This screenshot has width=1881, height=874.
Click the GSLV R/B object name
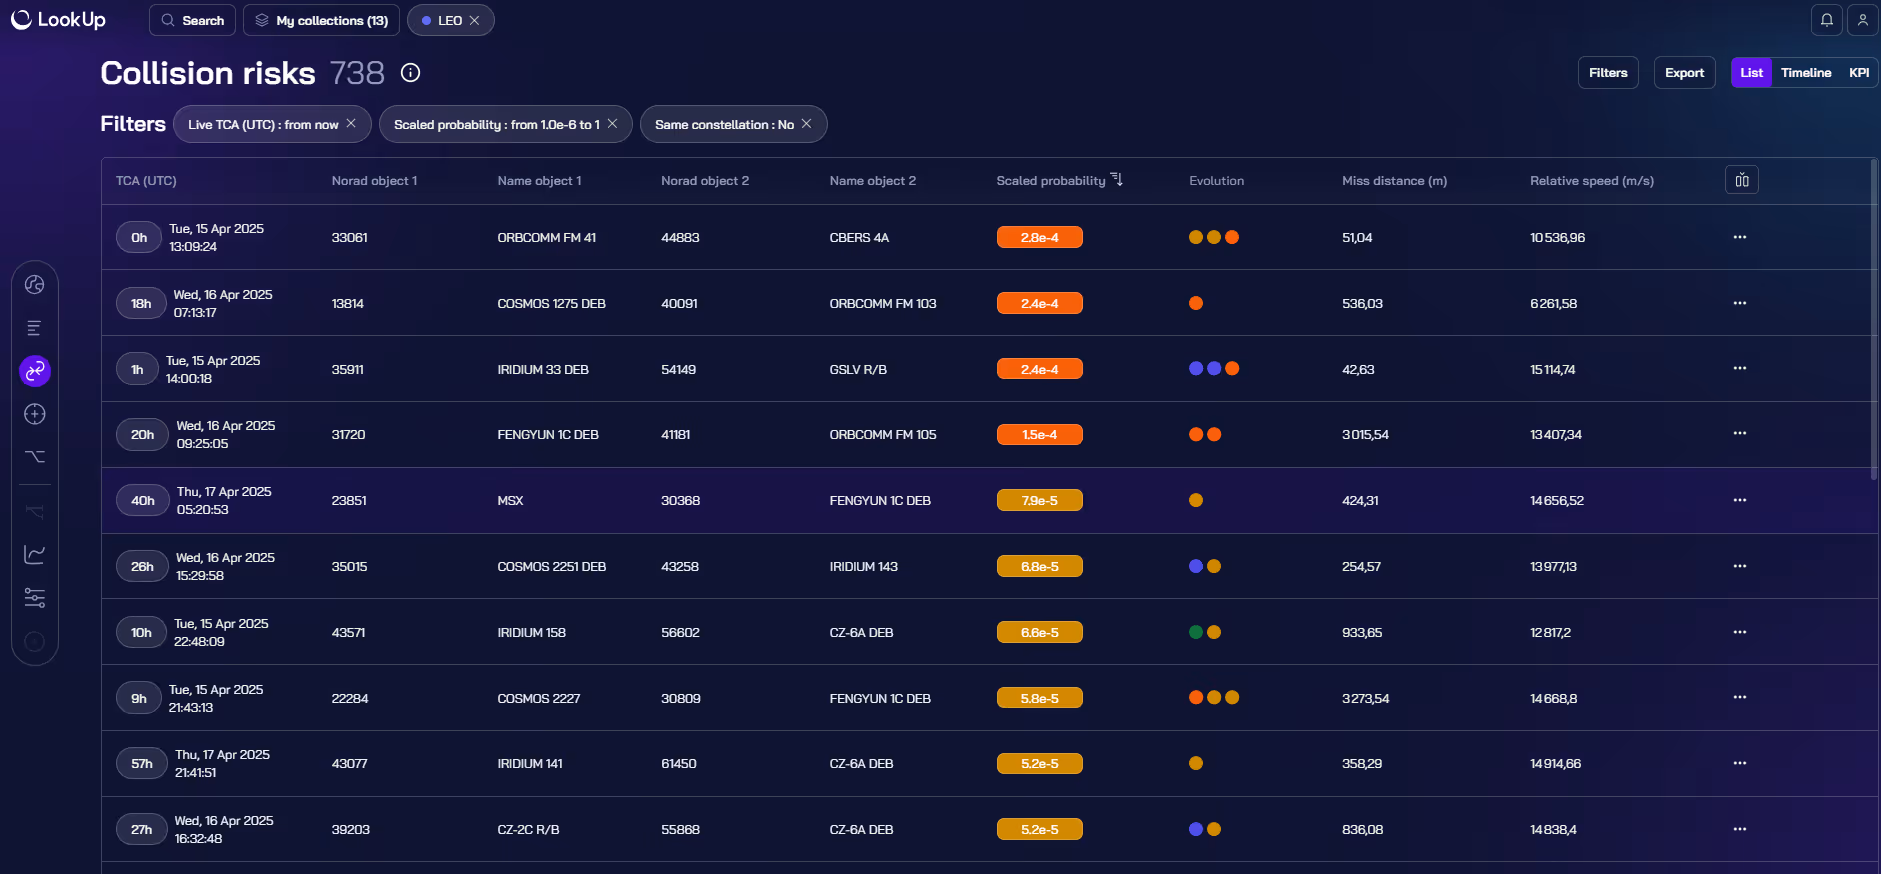coord(858,369)
